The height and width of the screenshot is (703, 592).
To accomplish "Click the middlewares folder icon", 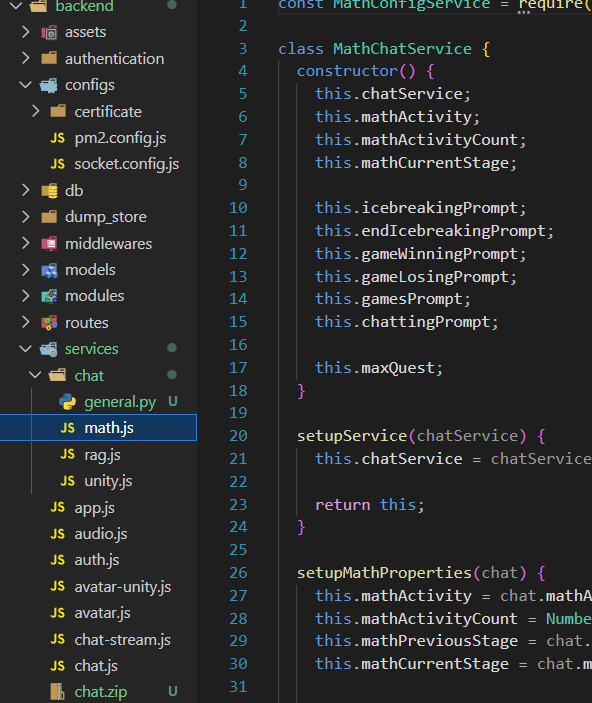I will click(49, 243).
